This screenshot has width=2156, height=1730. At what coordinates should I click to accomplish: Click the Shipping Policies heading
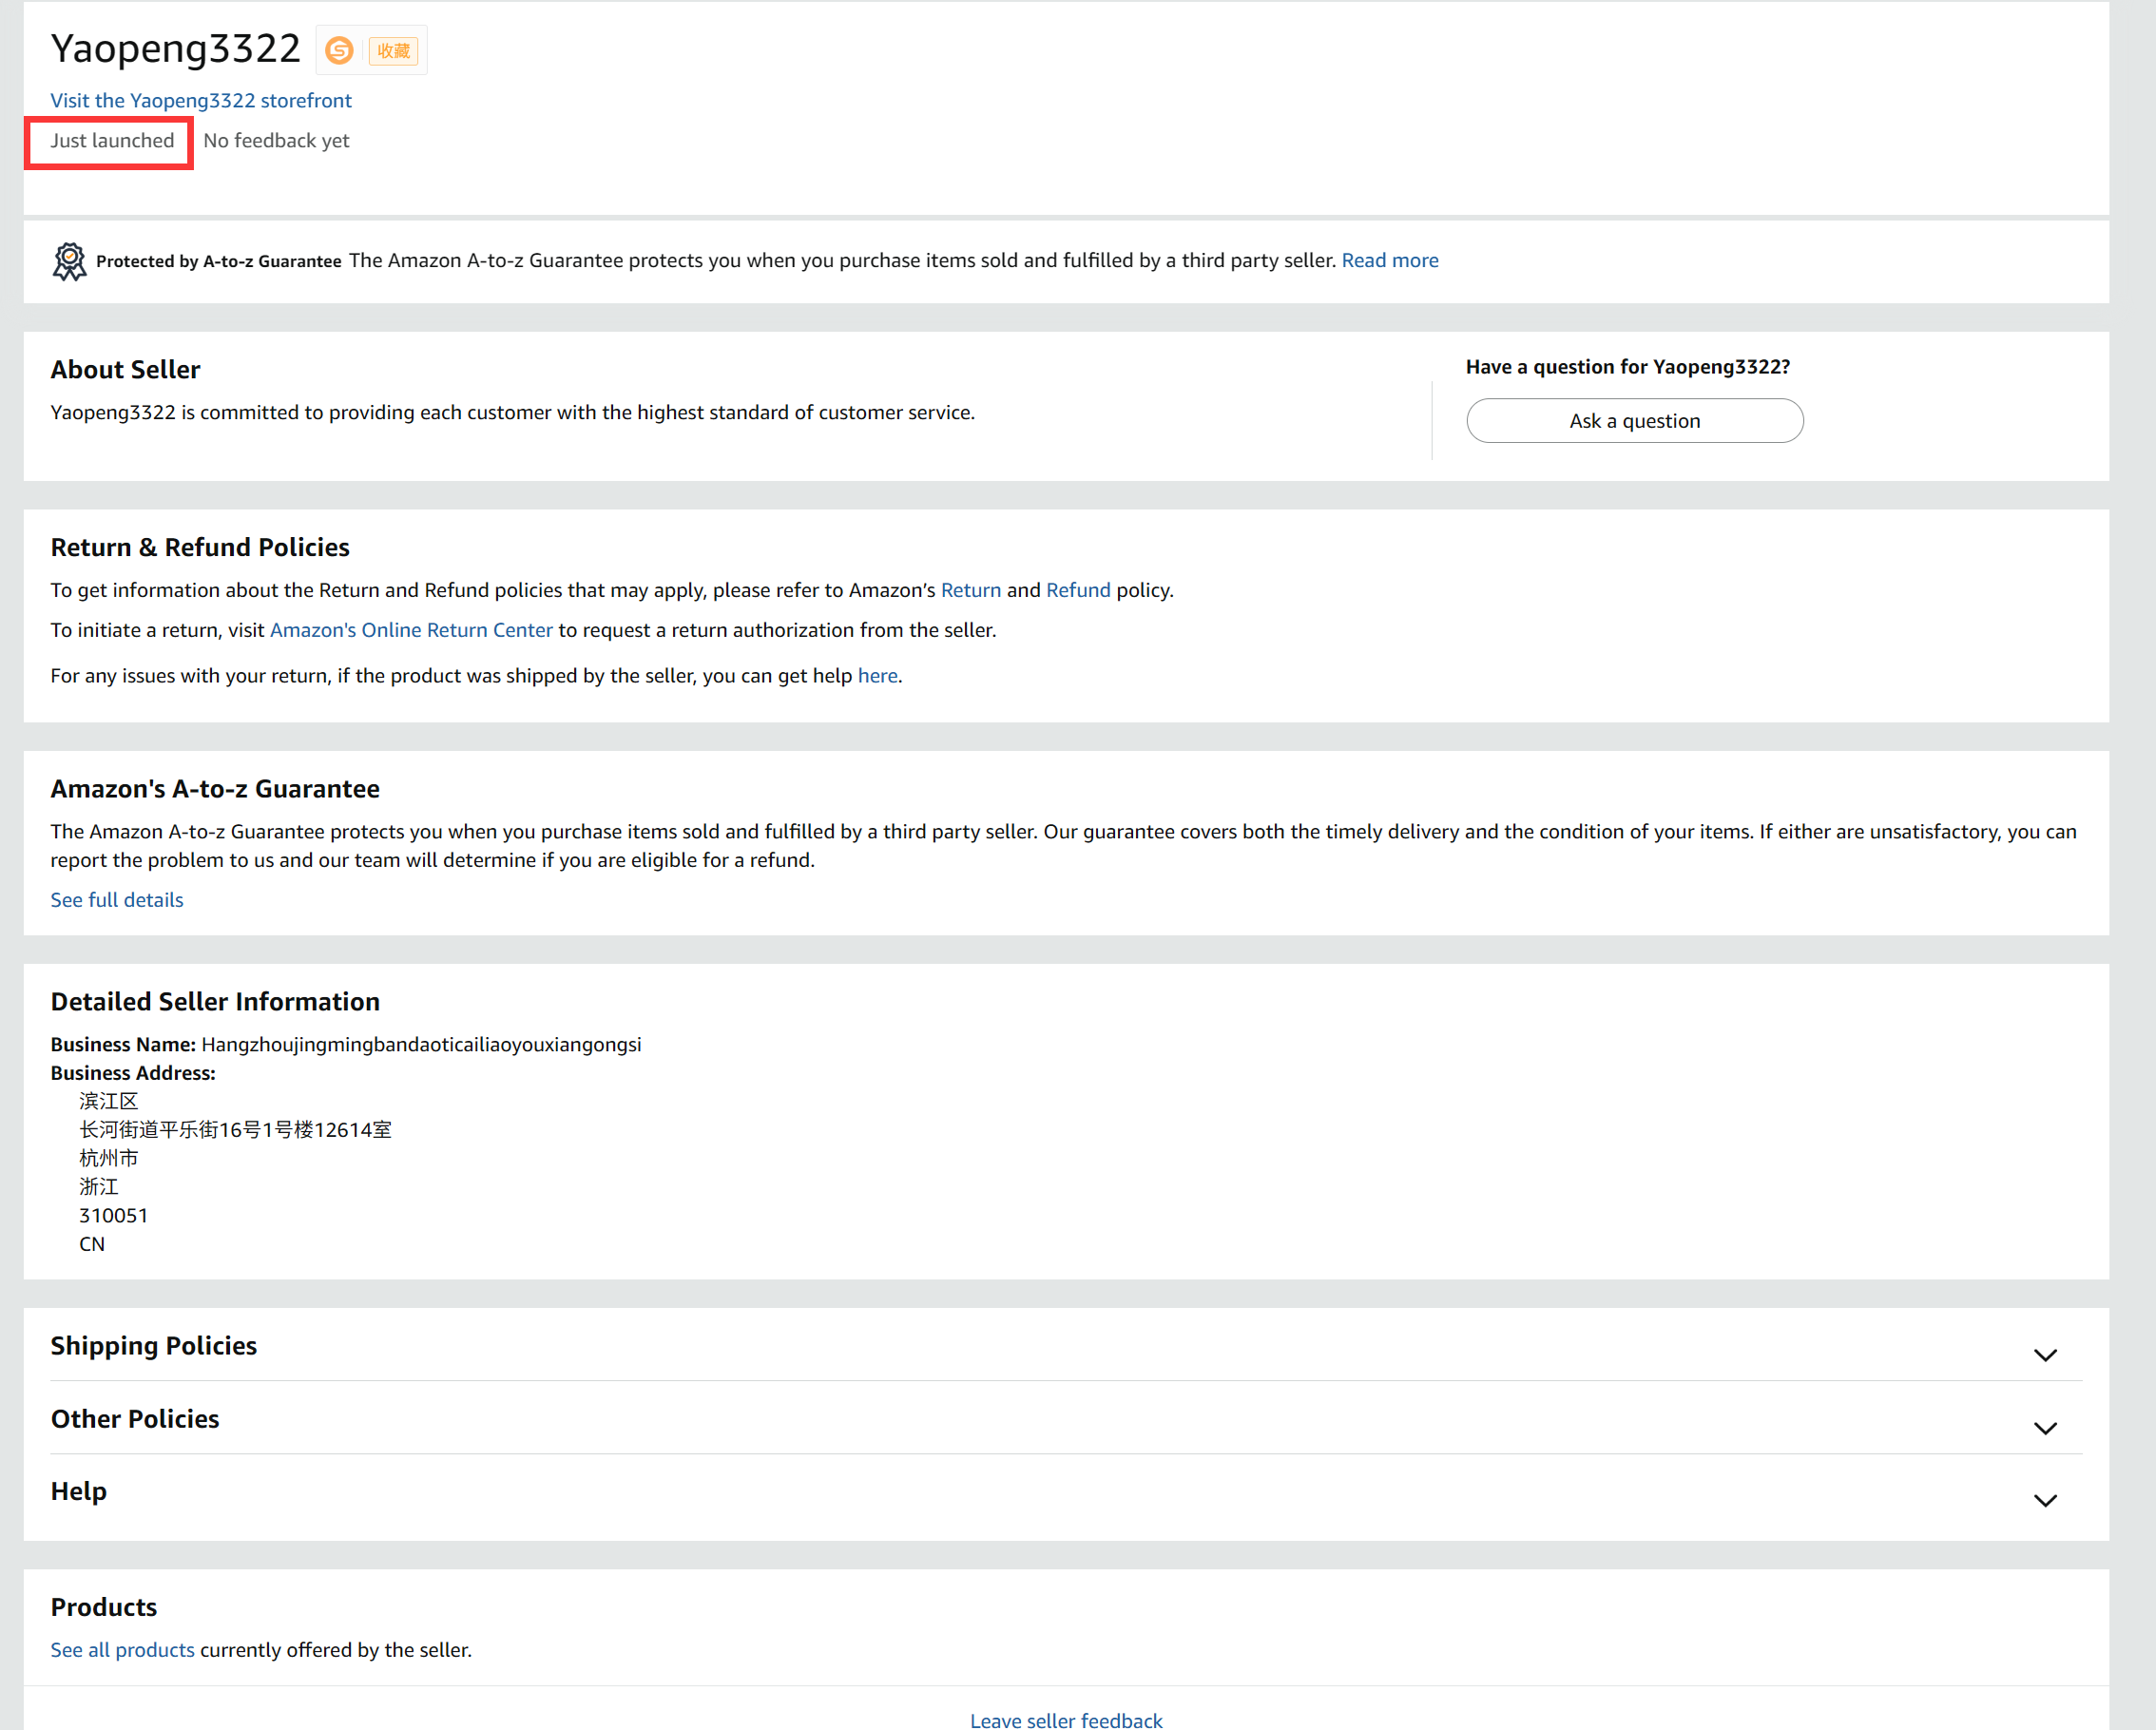click(154, 1346)
